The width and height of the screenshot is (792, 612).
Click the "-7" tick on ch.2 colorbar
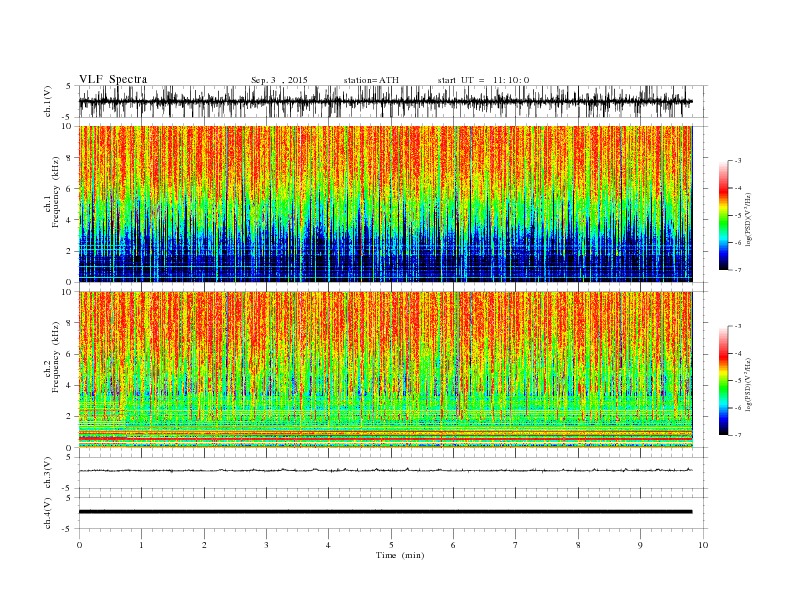[738, 435]
